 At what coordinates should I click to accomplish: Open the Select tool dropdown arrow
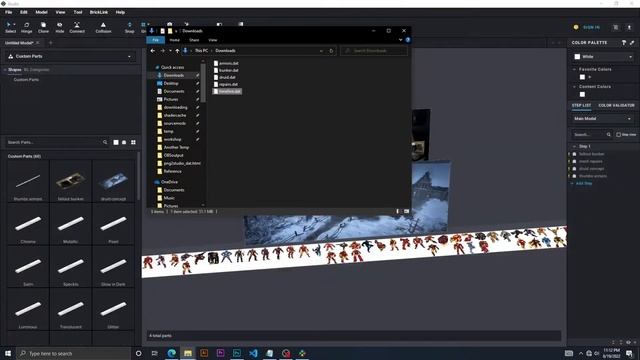pyautogui.click(x=15, y=24)
